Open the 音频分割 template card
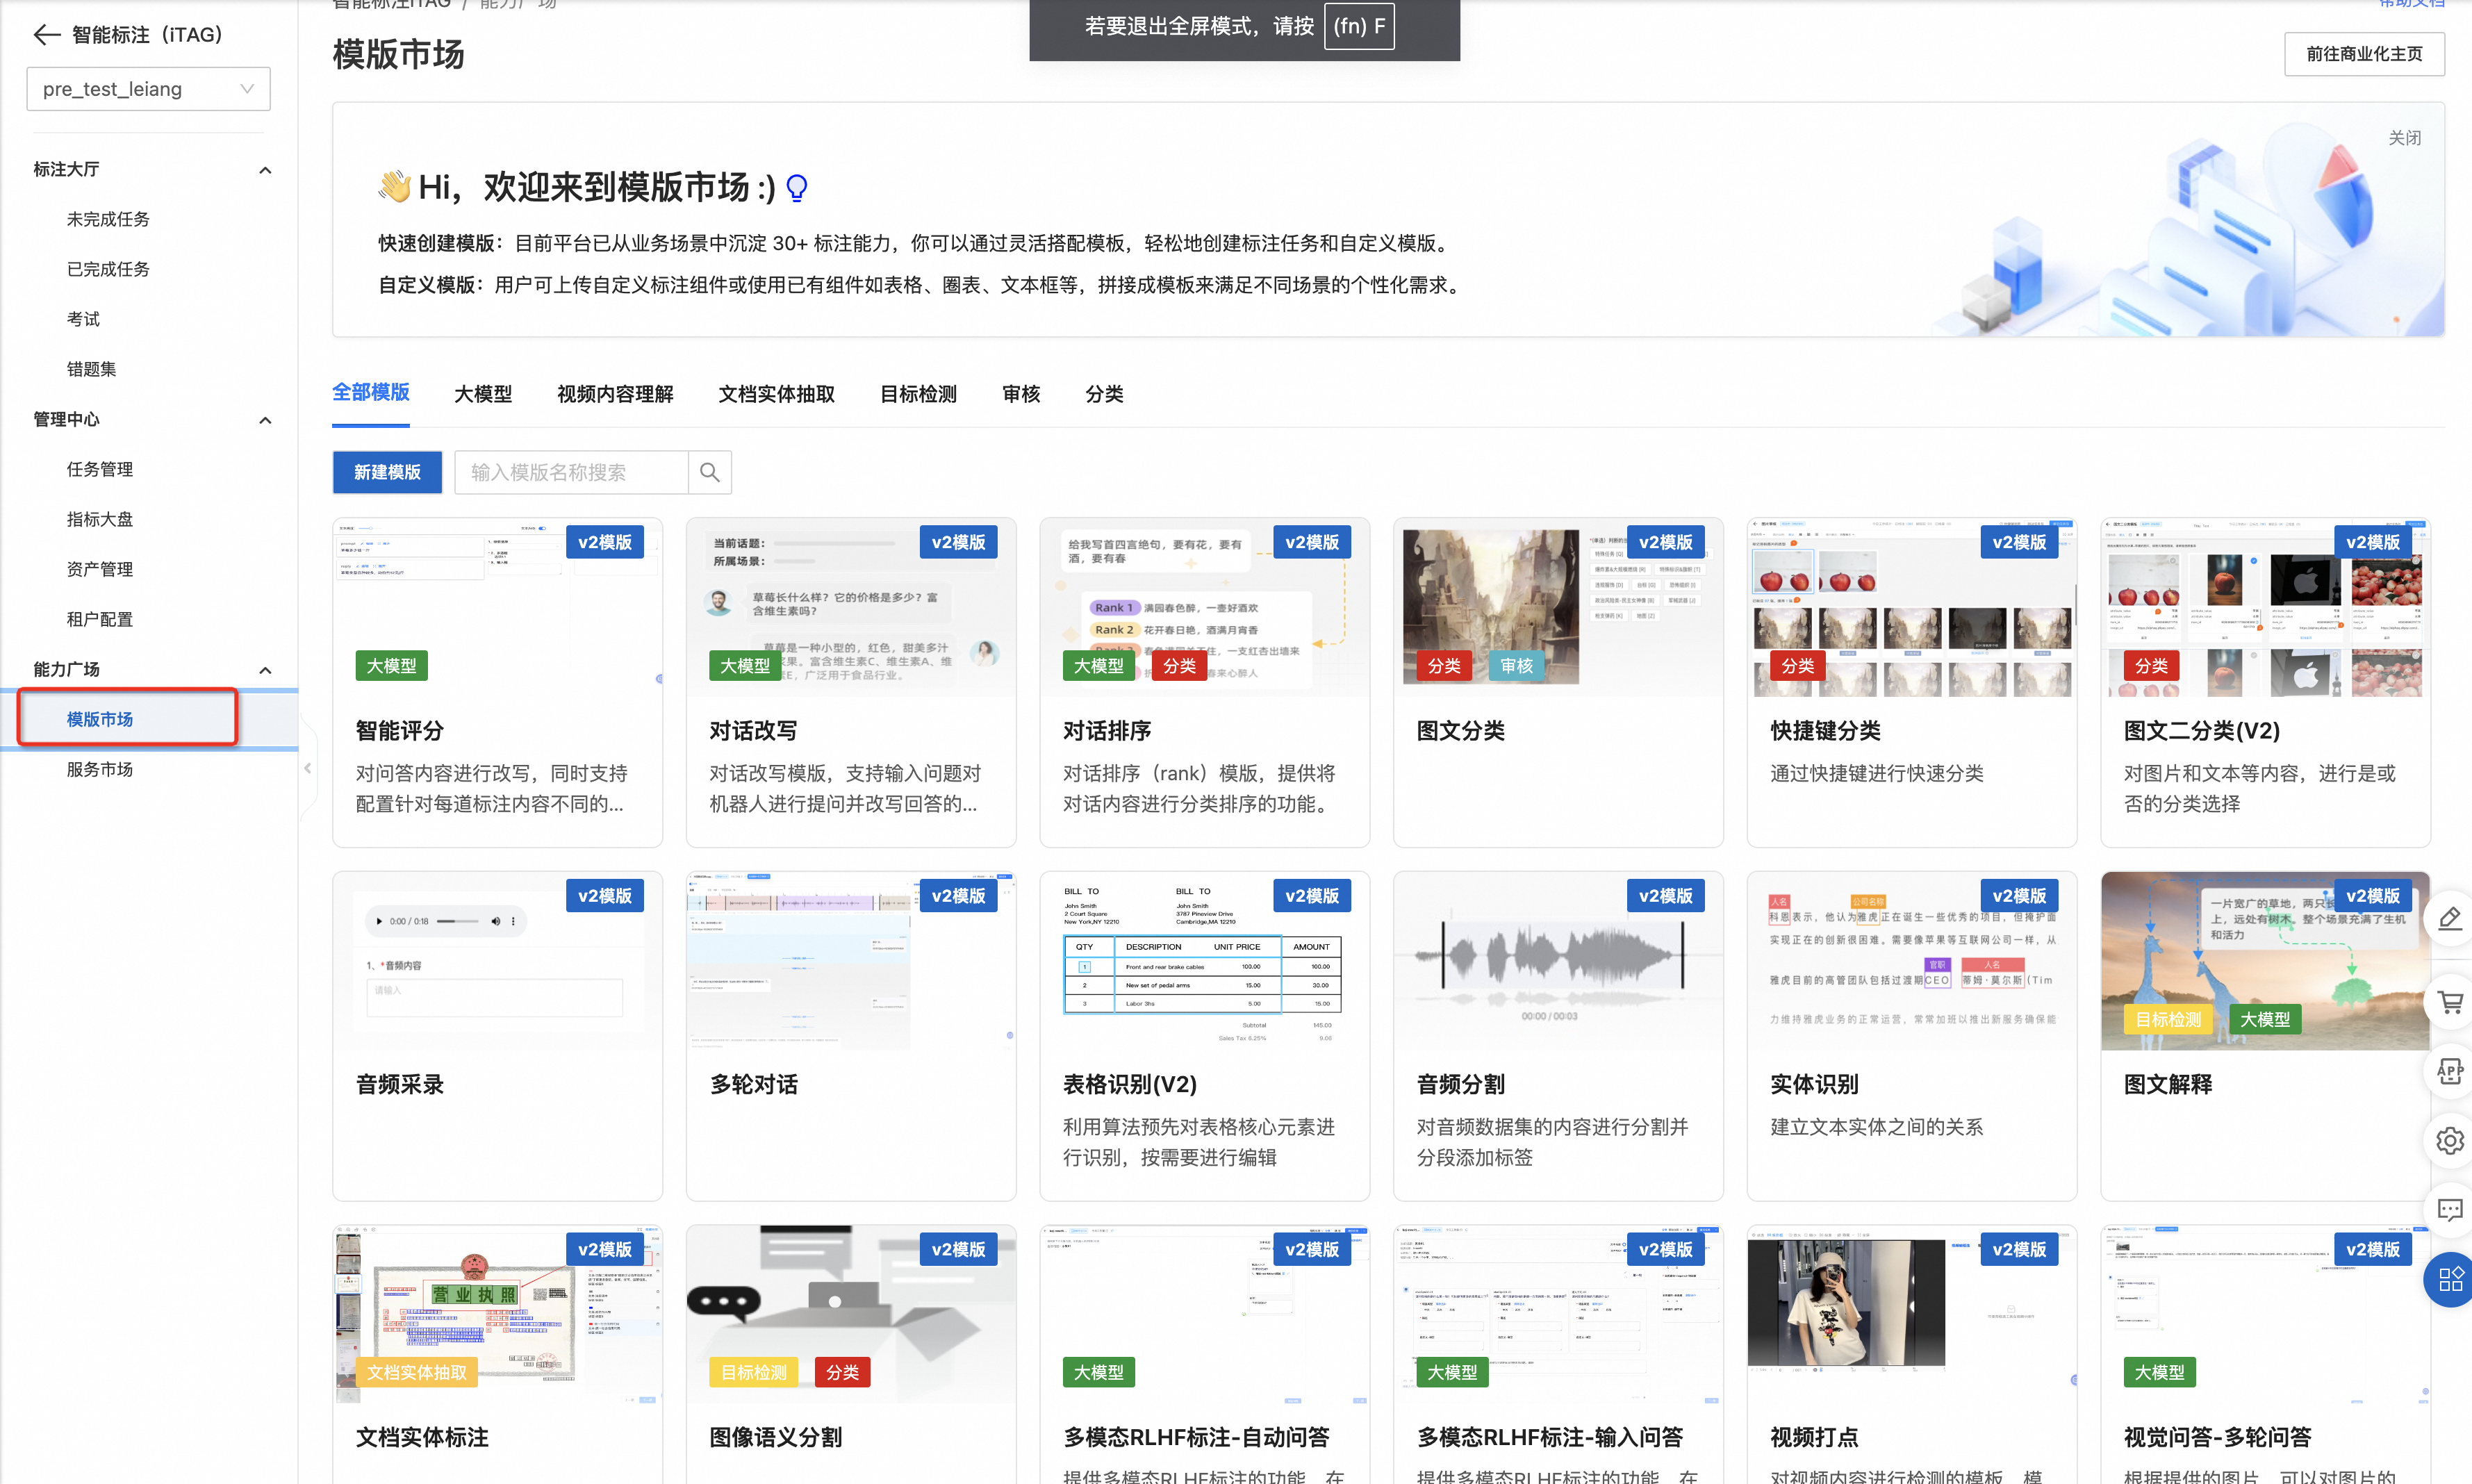Viewport: 2472px width, 1484px height. (x=1558, y=1036)
